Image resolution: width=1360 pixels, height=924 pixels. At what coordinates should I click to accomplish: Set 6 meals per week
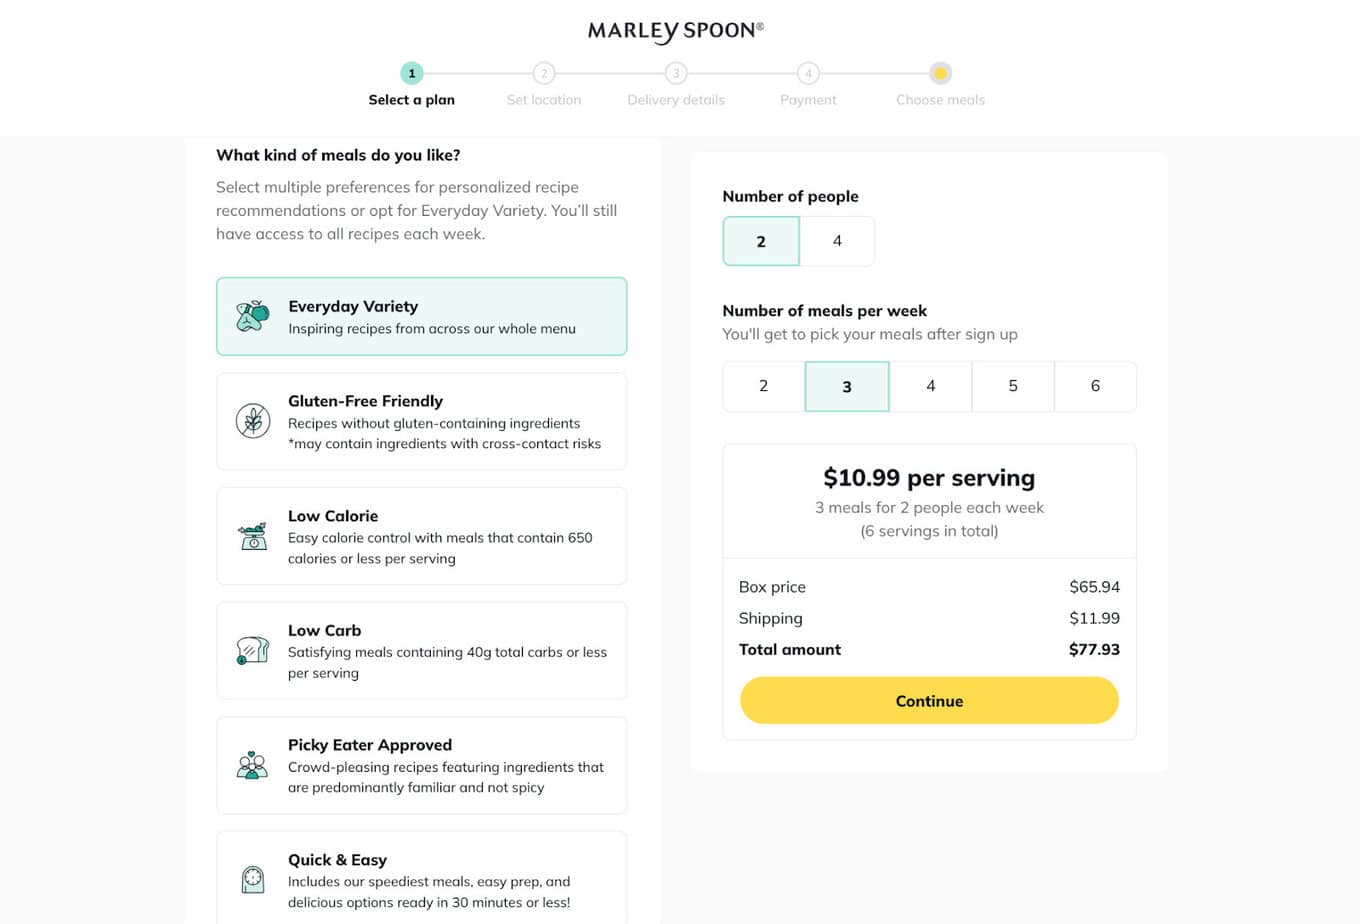pyautogui.click(x=1095, y=386)
